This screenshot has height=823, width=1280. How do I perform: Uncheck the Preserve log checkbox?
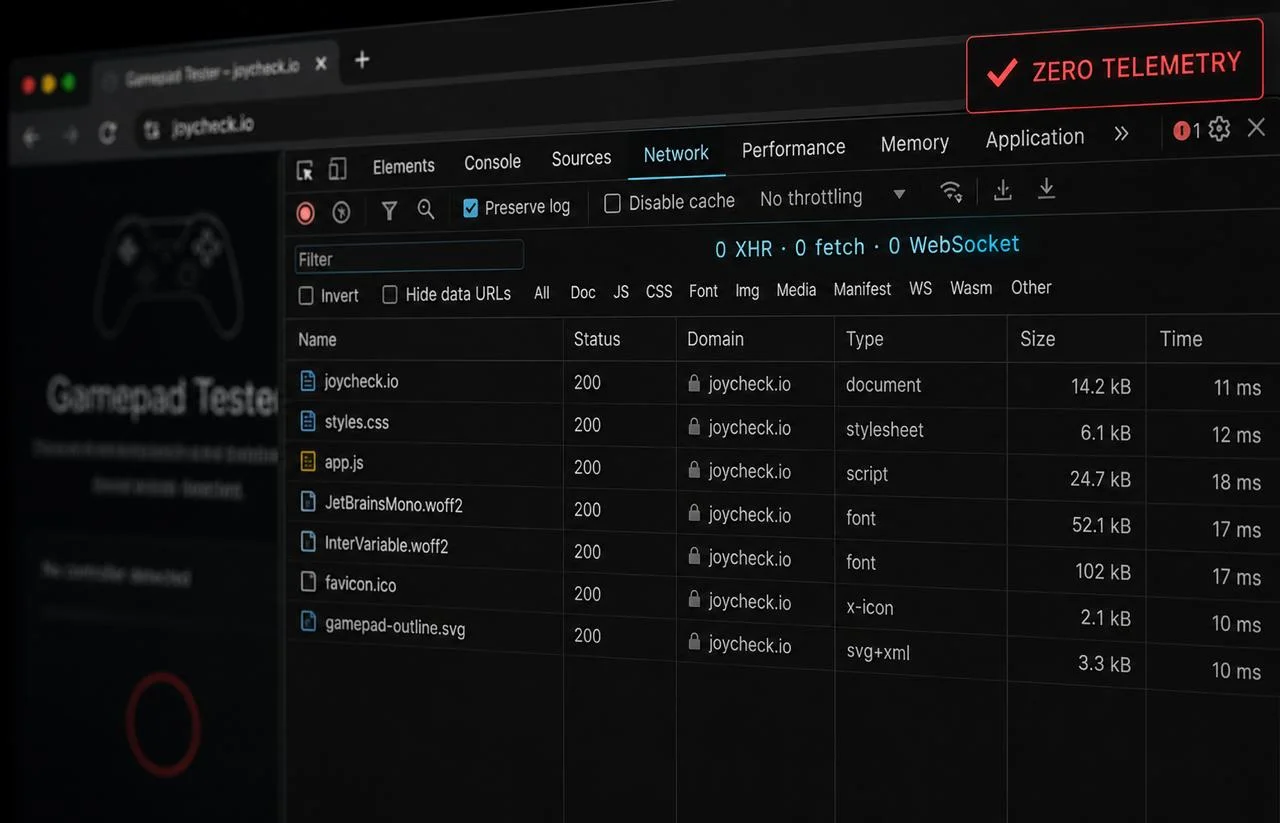470,208
